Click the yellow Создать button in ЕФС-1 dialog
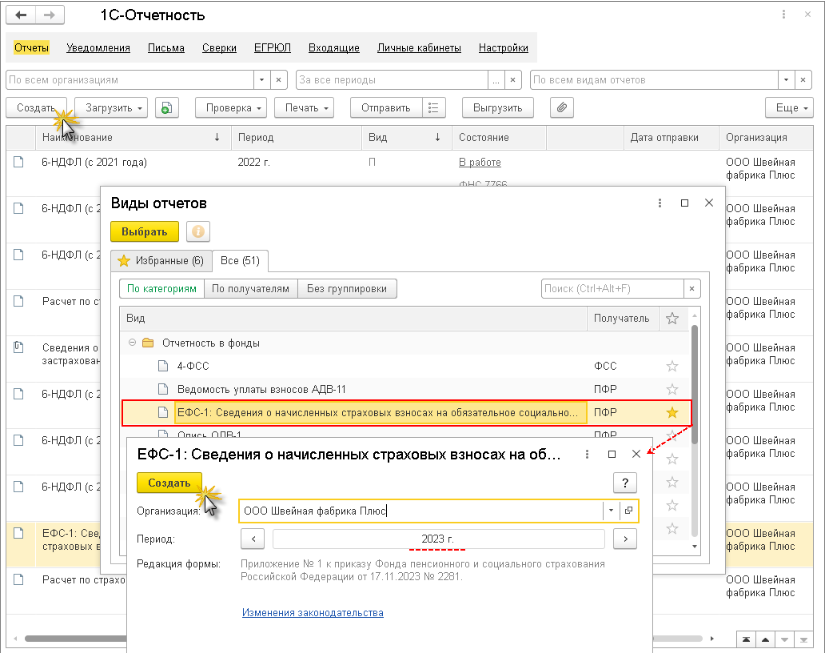Image resolution: width=826 pixels, height=653 pixels. [x=169, y=483]
